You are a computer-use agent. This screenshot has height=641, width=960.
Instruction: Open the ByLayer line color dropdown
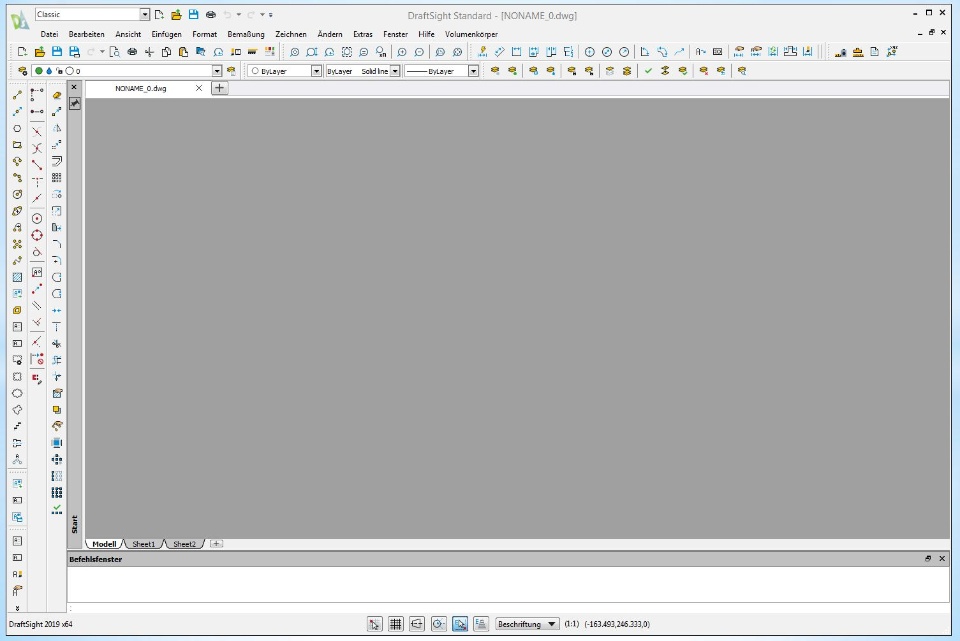click(316, 71)
